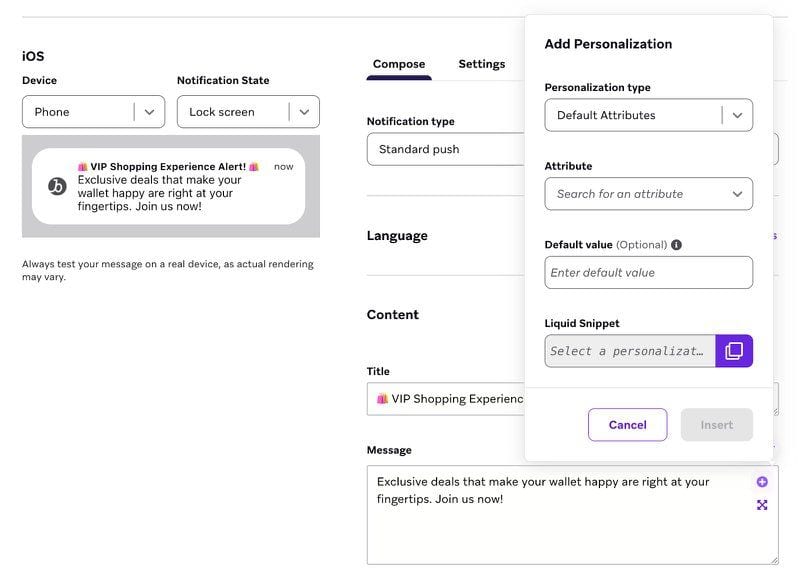The height and width of the screenshot is (582, 800).
Task: Click into the Message text area
Action: 572,515
